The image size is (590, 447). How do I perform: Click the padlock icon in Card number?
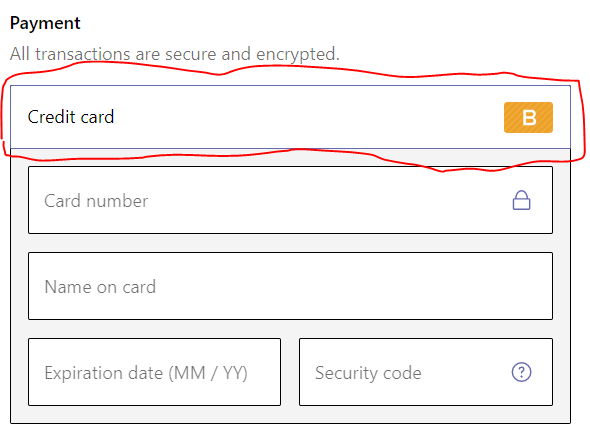pyautogui.click(x=522, y=200)
